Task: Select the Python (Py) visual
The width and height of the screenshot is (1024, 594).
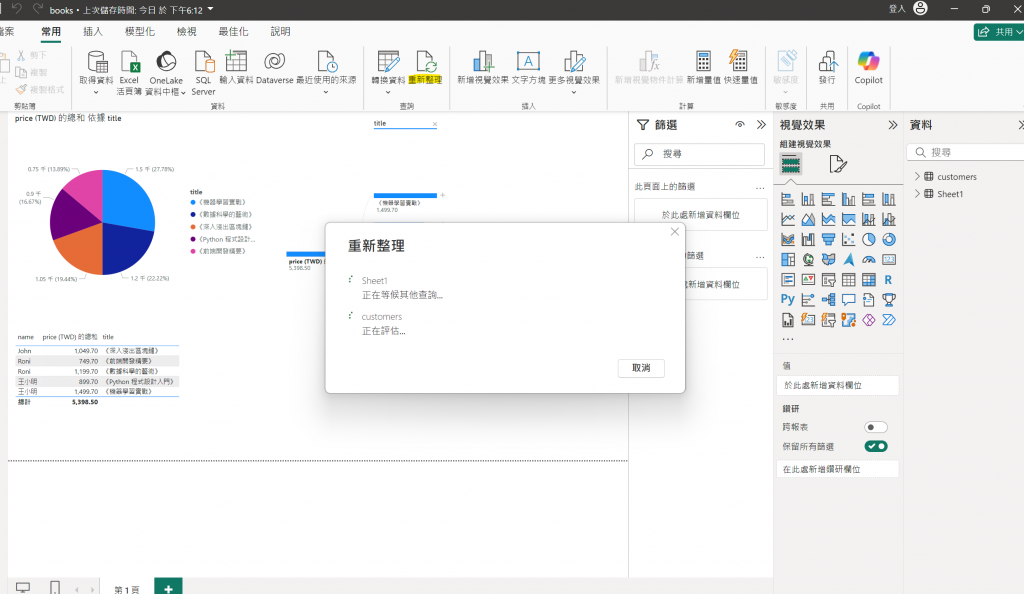Action: (x=788, y=300)
